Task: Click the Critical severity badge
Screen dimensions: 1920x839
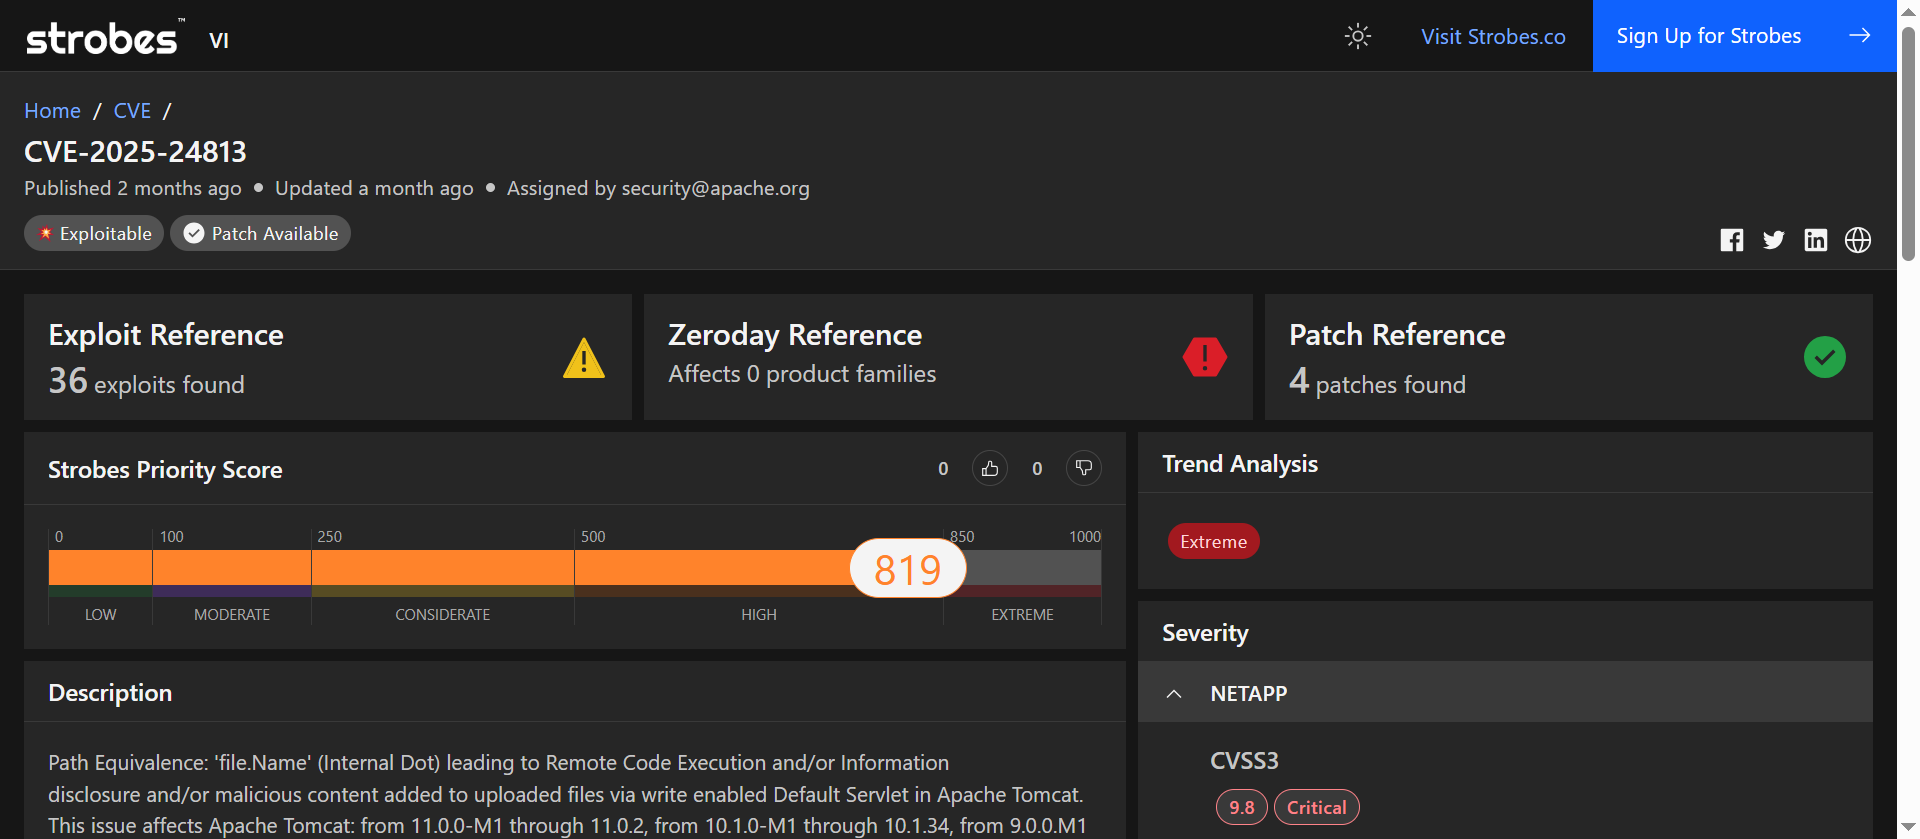Action: coord(1316,807)
